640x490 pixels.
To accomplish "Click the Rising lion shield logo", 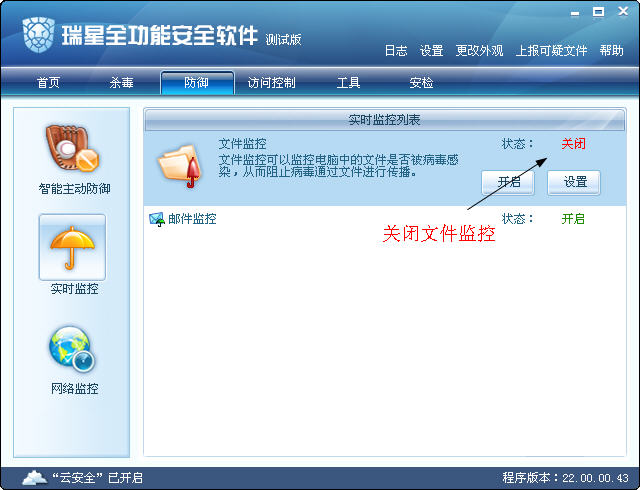I will click(x=39, y=34).
